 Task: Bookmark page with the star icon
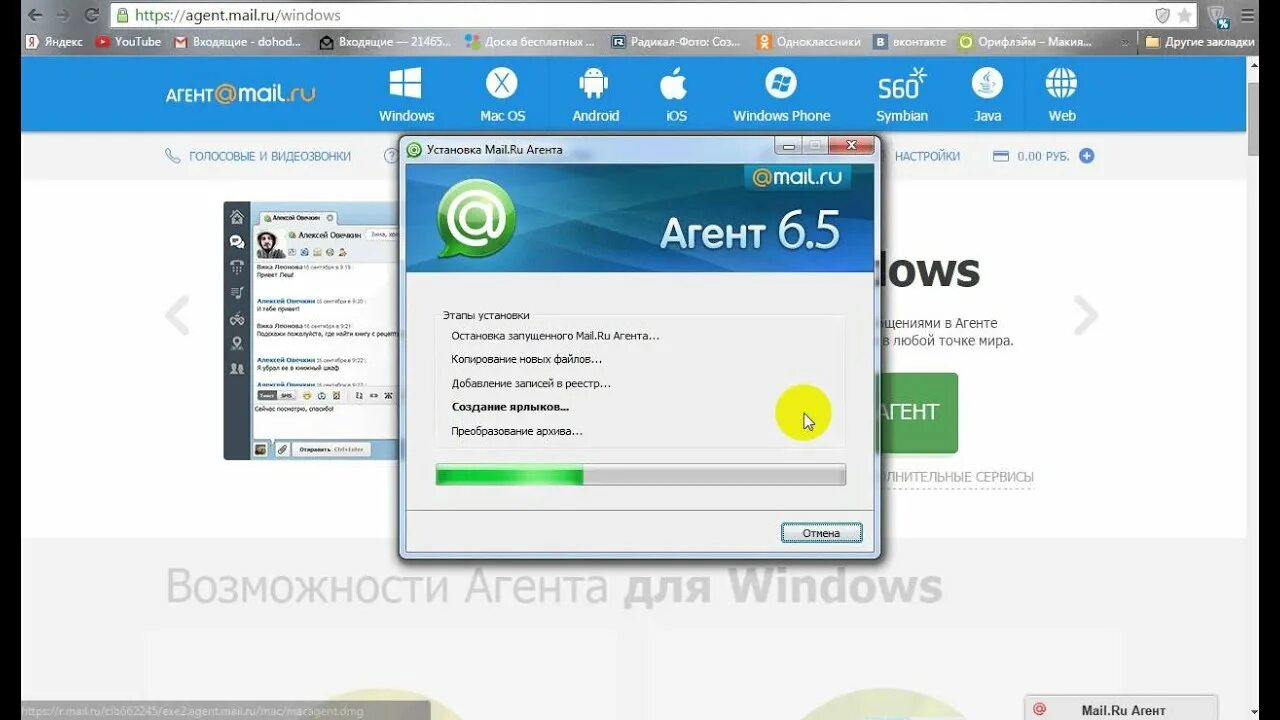1185,15
